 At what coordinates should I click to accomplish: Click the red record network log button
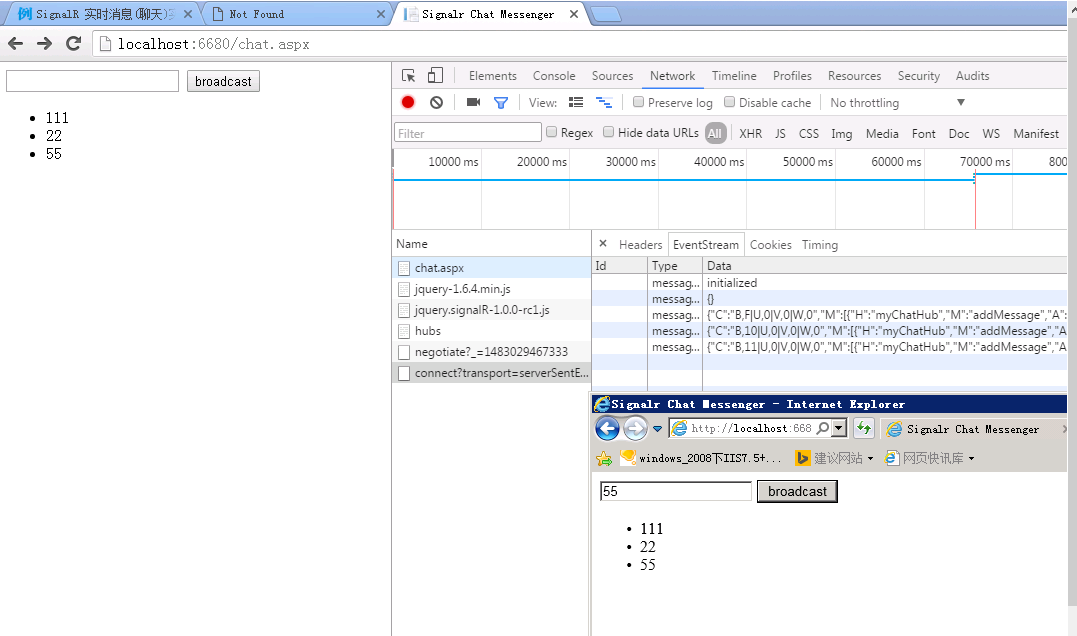click(408, 102)
